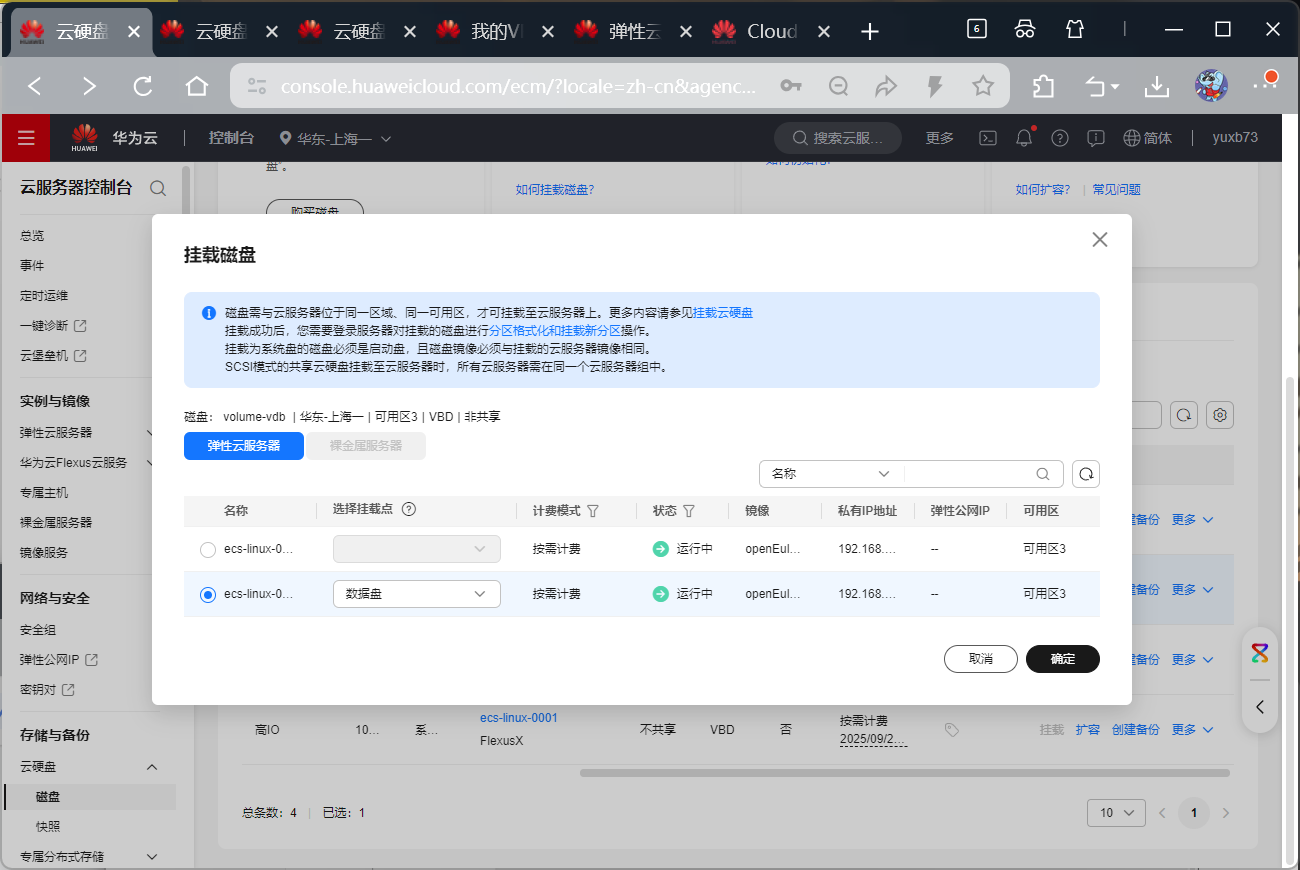Open the disabled mount point dropdown in first row
This screenshot has width=1300, height=870.
416,548
